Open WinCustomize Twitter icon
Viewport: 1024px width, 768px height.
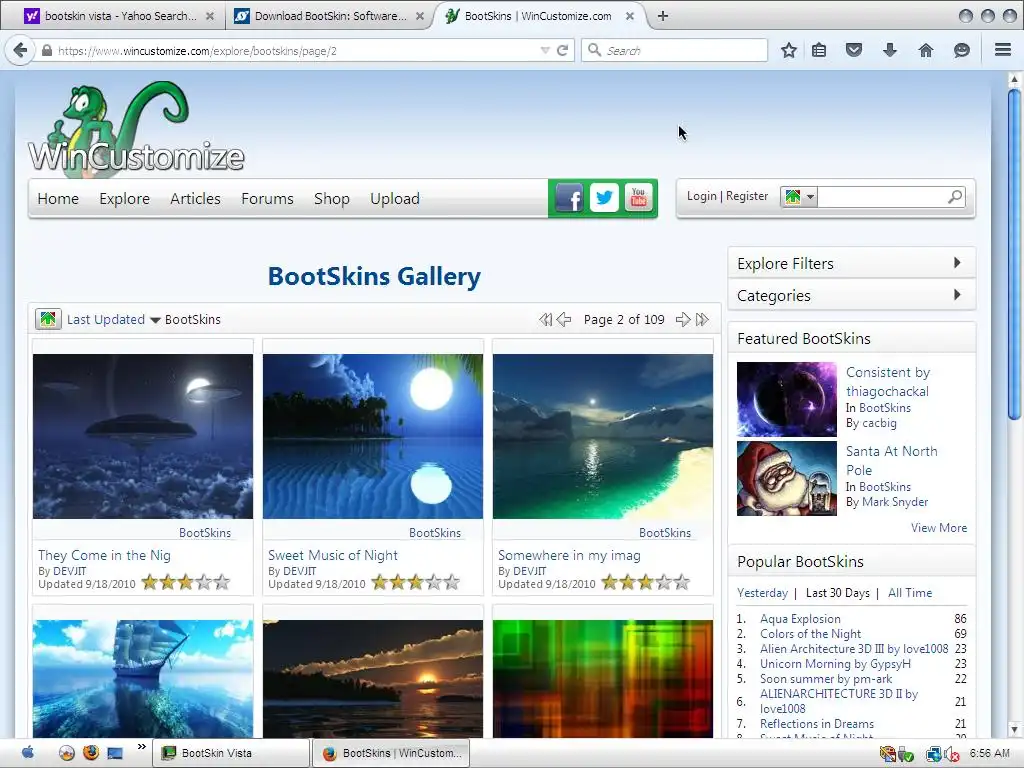(604, 197)
